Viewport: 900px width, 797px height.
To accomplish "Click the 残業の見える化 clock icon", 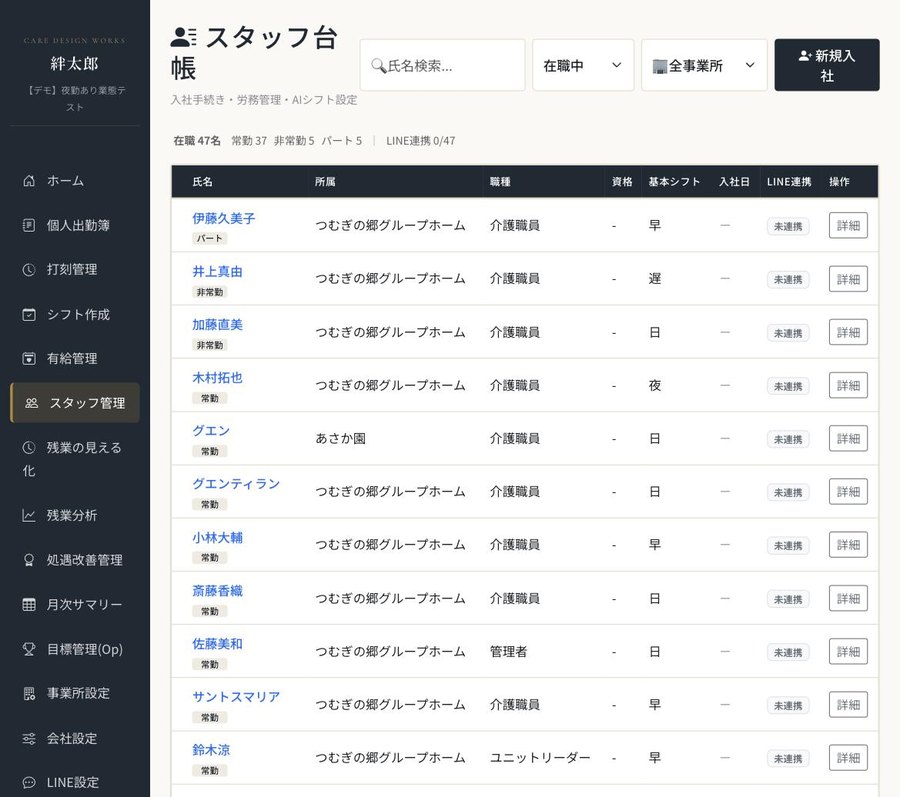I will (x=29, y=448).
